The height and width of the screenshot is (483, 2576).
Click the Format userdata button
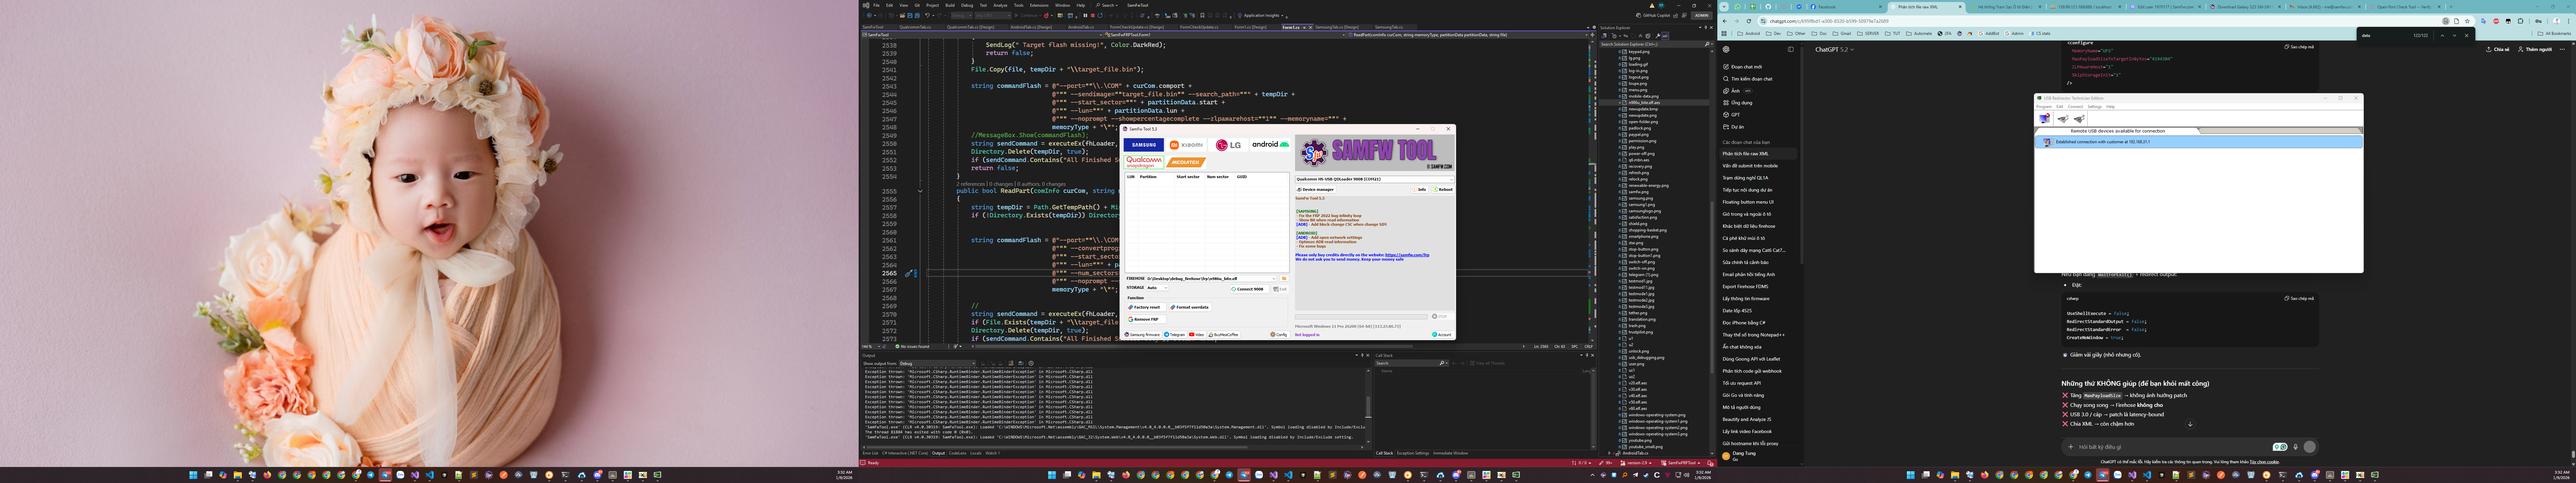1190,307
